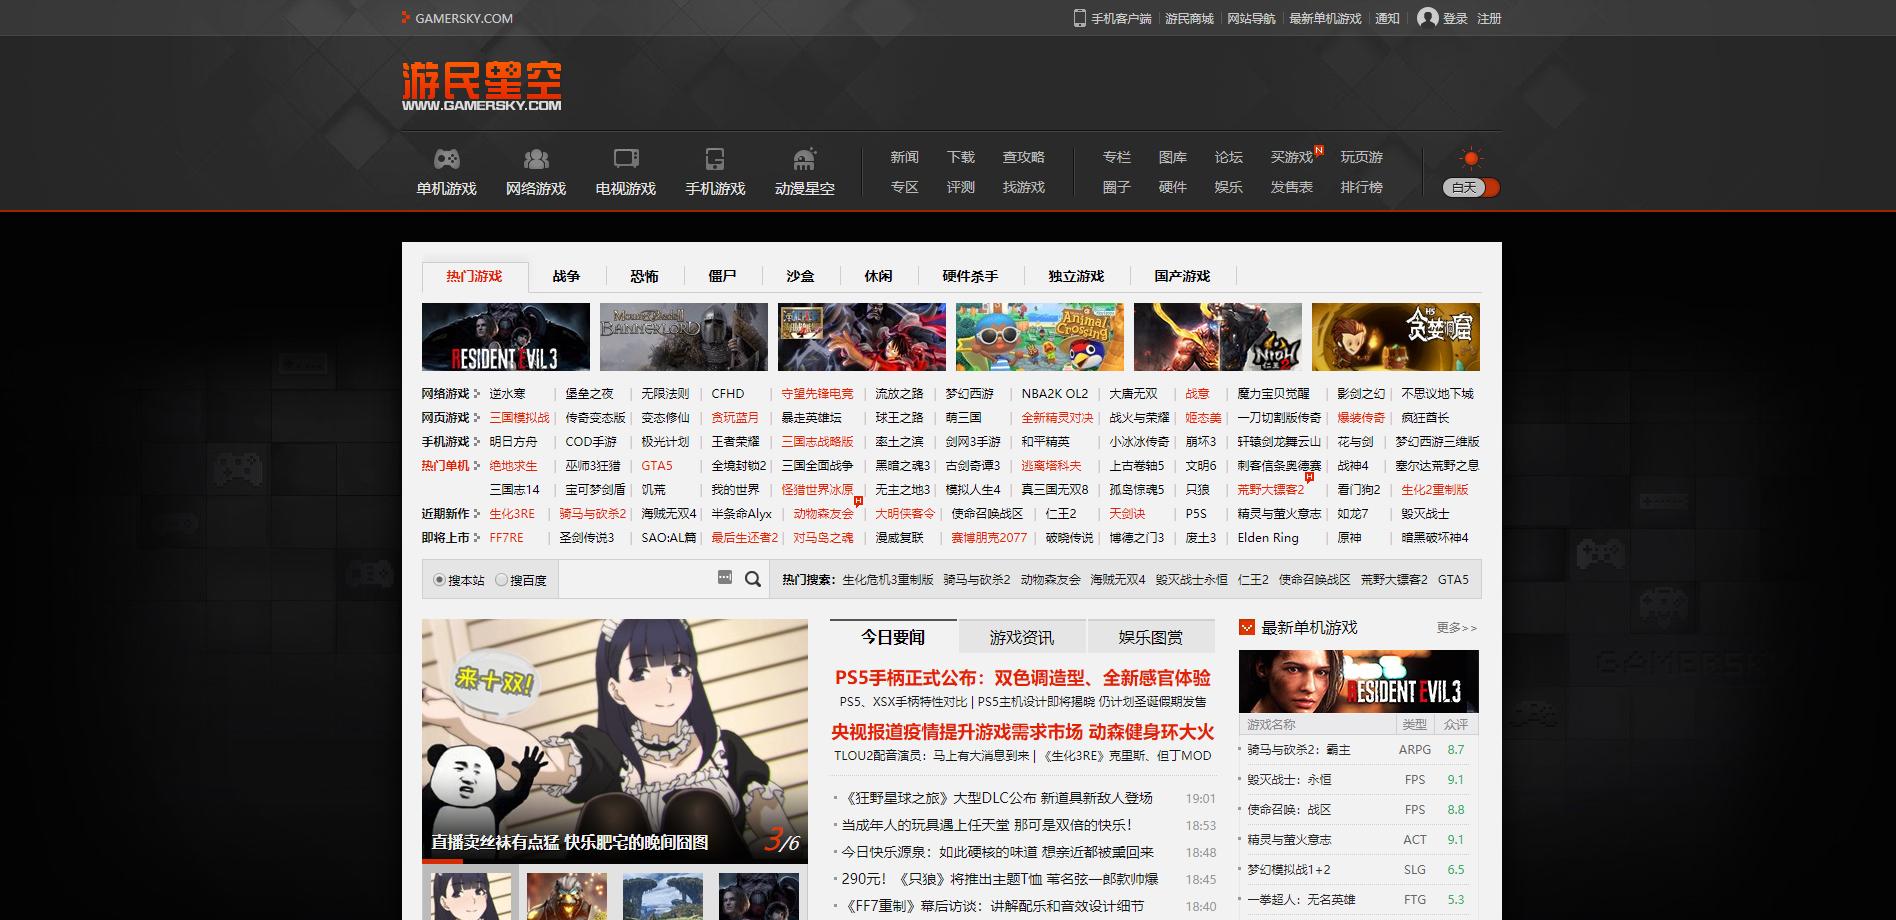Click the red icon beside 最新单机游戏
The height and width of the screenshot is (920, 1896).
[x=1247, y=627]
